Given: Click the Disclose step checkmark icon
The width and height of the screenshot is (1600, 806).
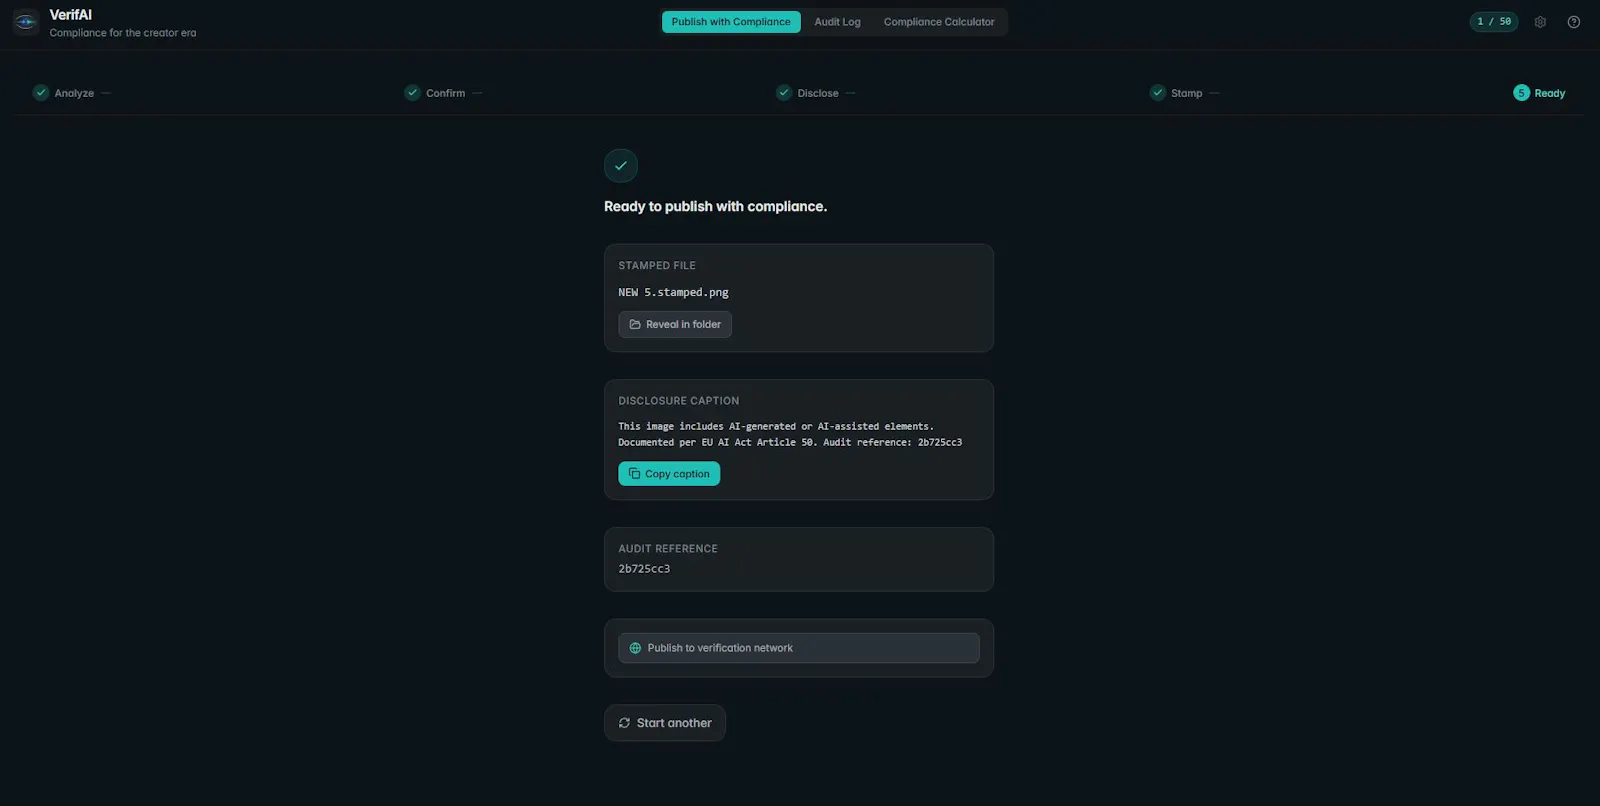Looking at the screenshot, I should point(784,93).
